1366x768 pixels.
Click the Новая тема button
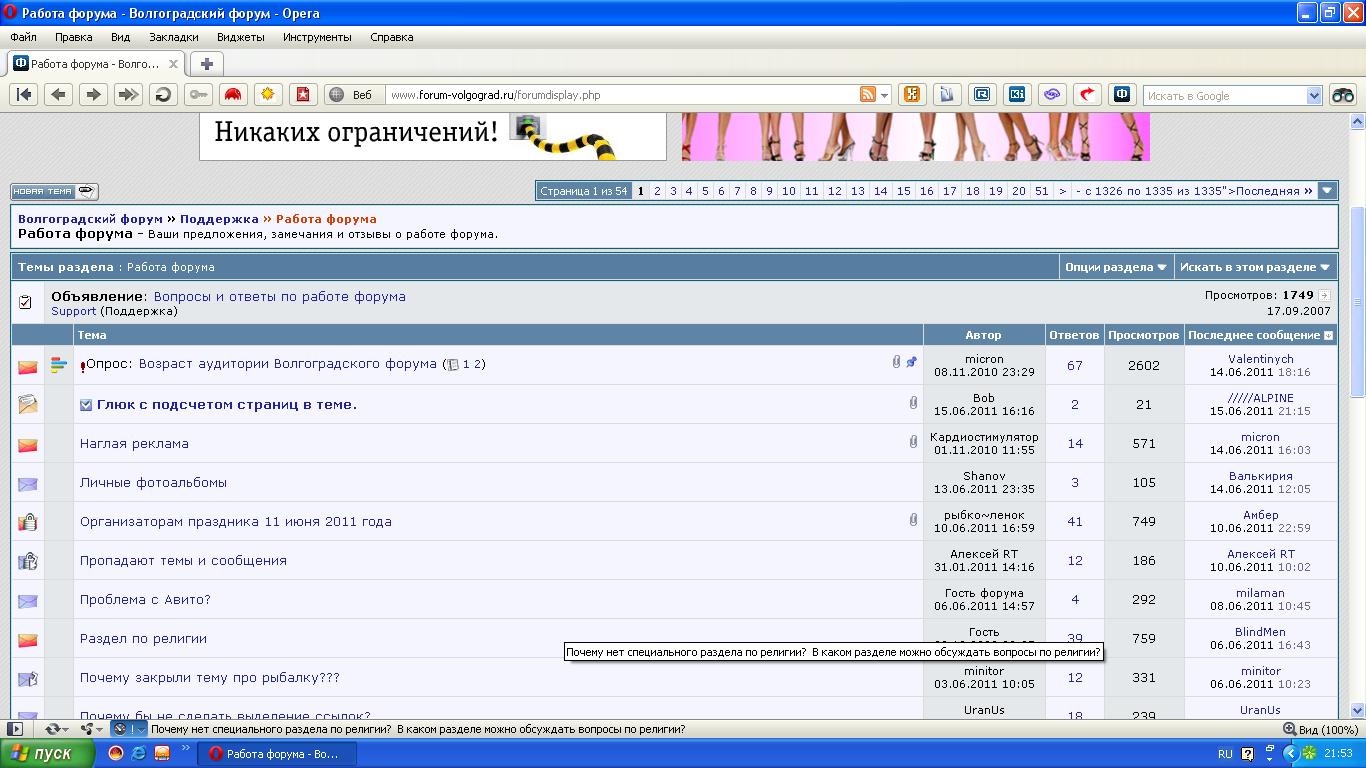tap(54, 191)
